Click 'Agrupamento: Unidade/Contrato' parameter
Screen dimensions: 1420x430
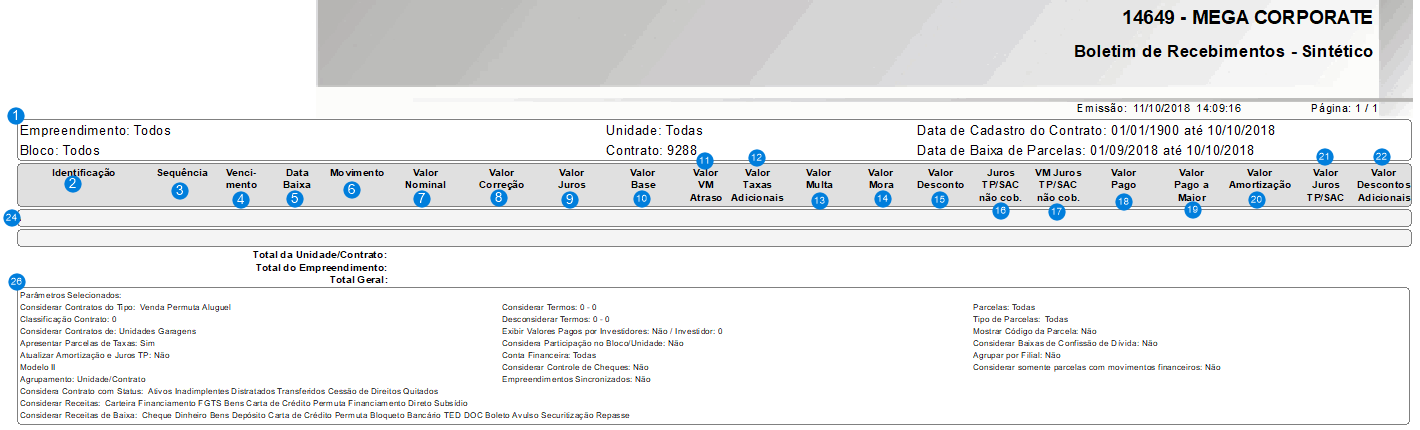pyautogui.click(x=83, y=380)
